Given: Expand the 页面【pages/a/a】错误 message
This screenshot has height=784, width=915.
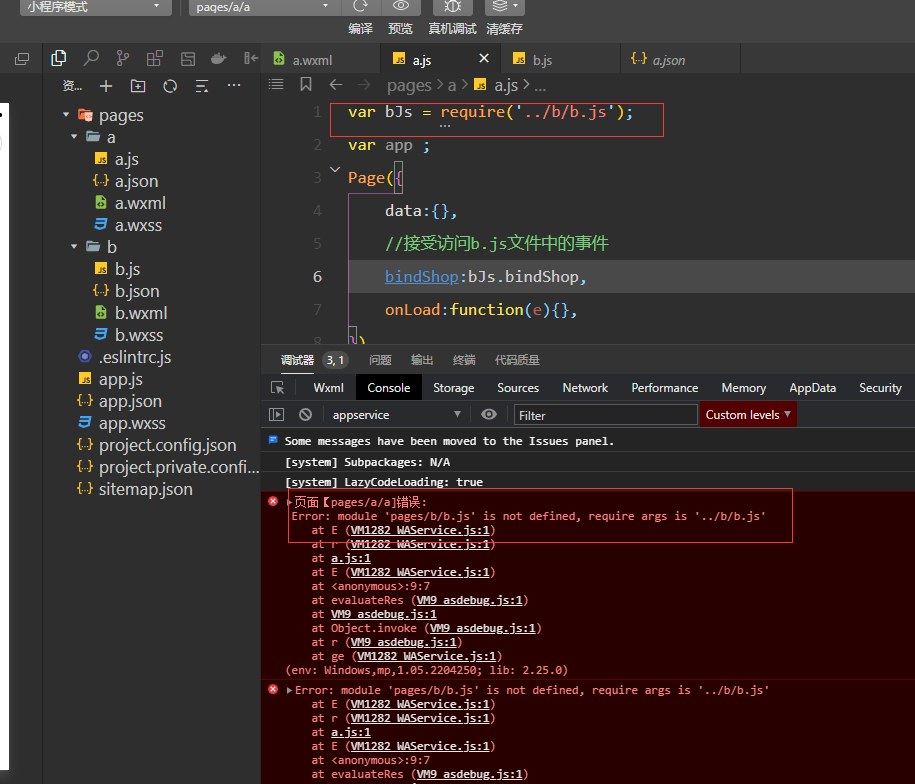Looking at the screenshot, I should coord(290,502).
